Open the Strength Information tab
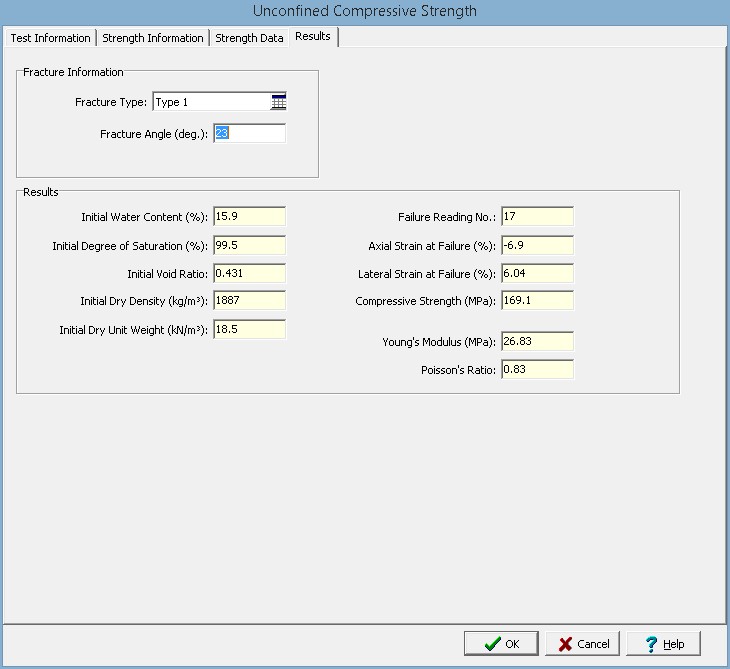 (153, 38)
